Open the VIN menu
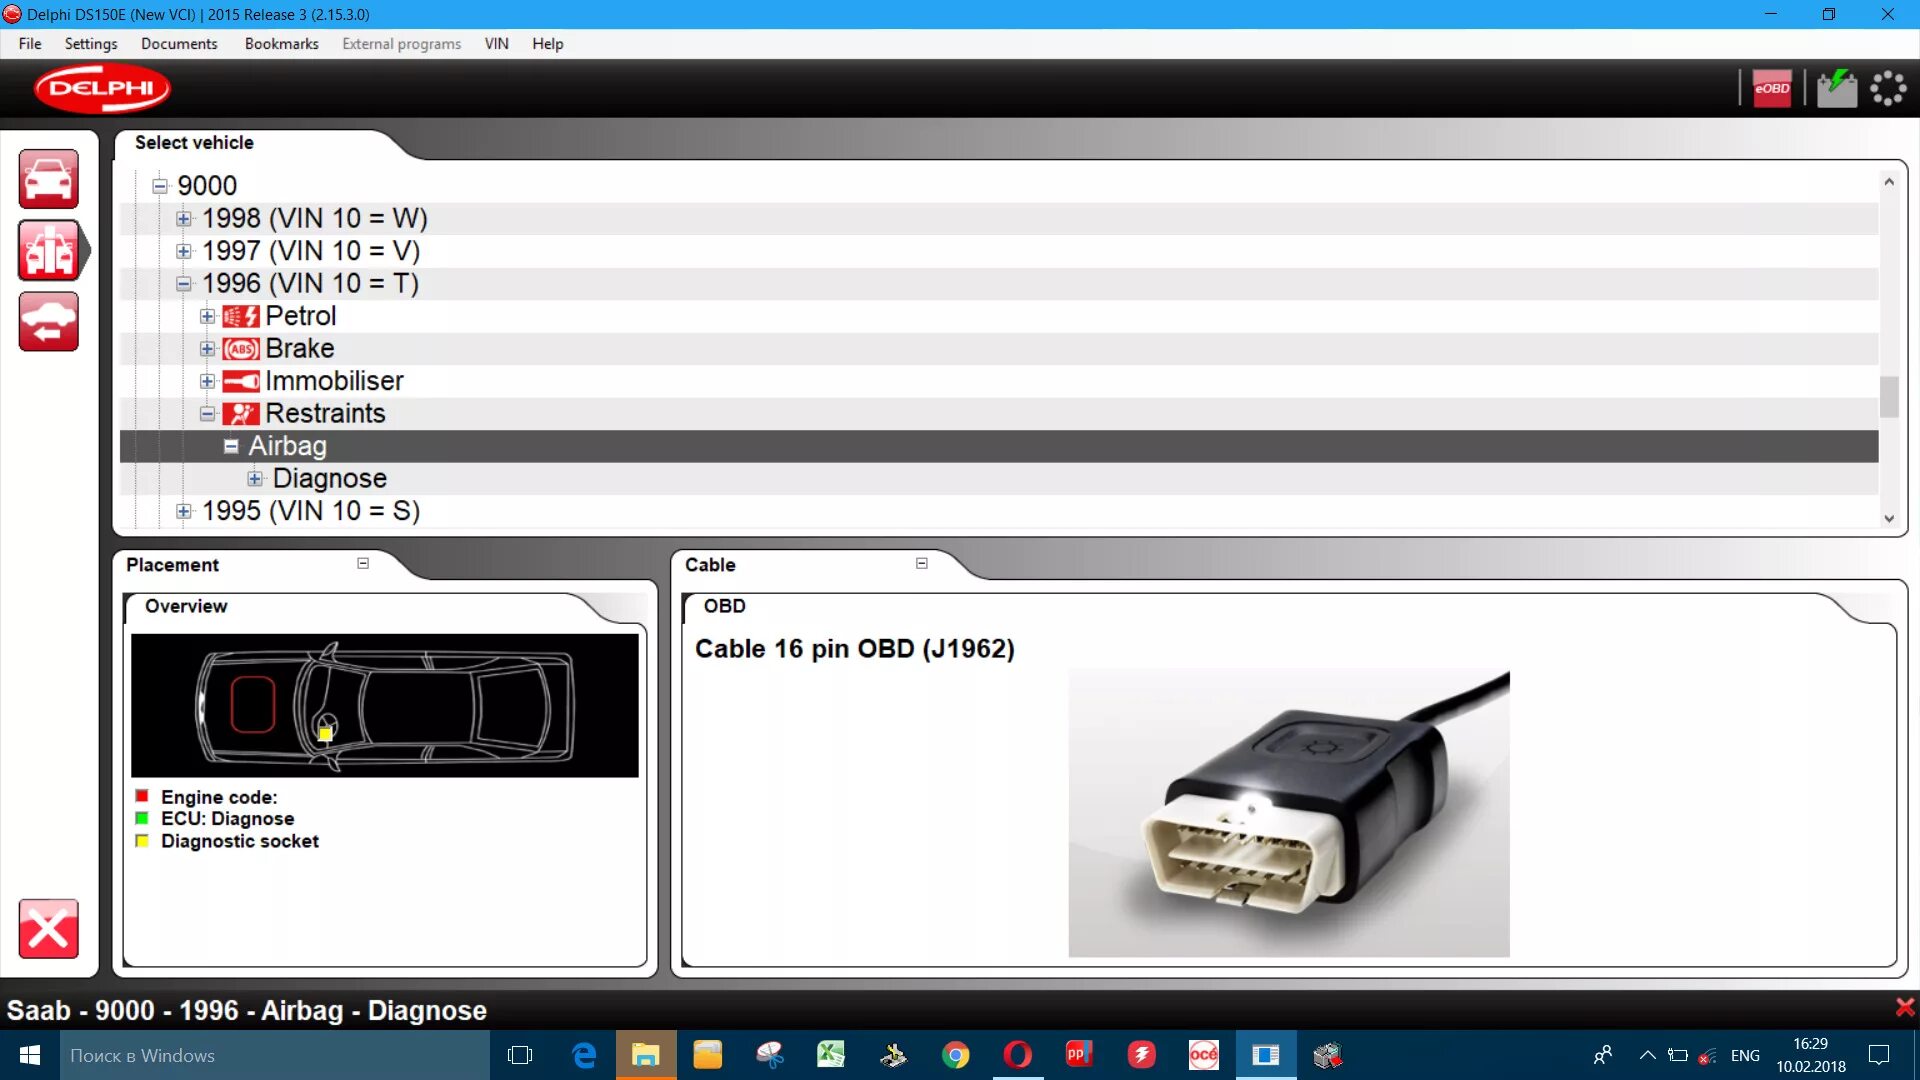This screenshot has height=1080, width=1920. coord(497,44)
